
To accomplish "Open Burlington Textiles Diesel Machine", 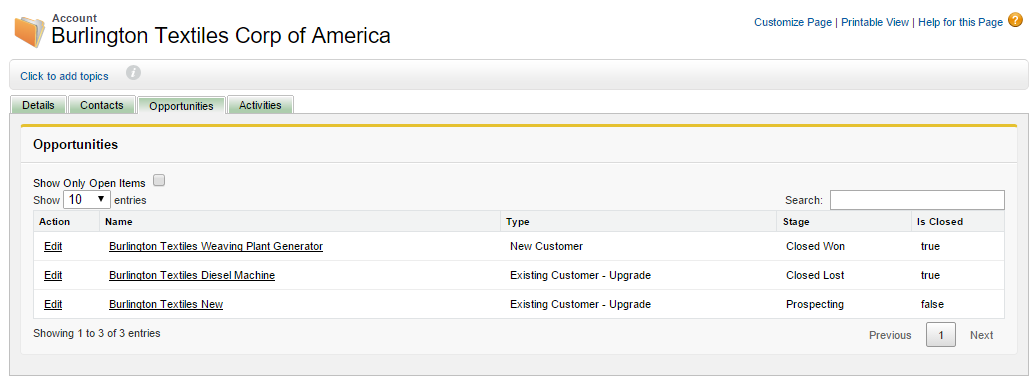I will click(192, 275).
